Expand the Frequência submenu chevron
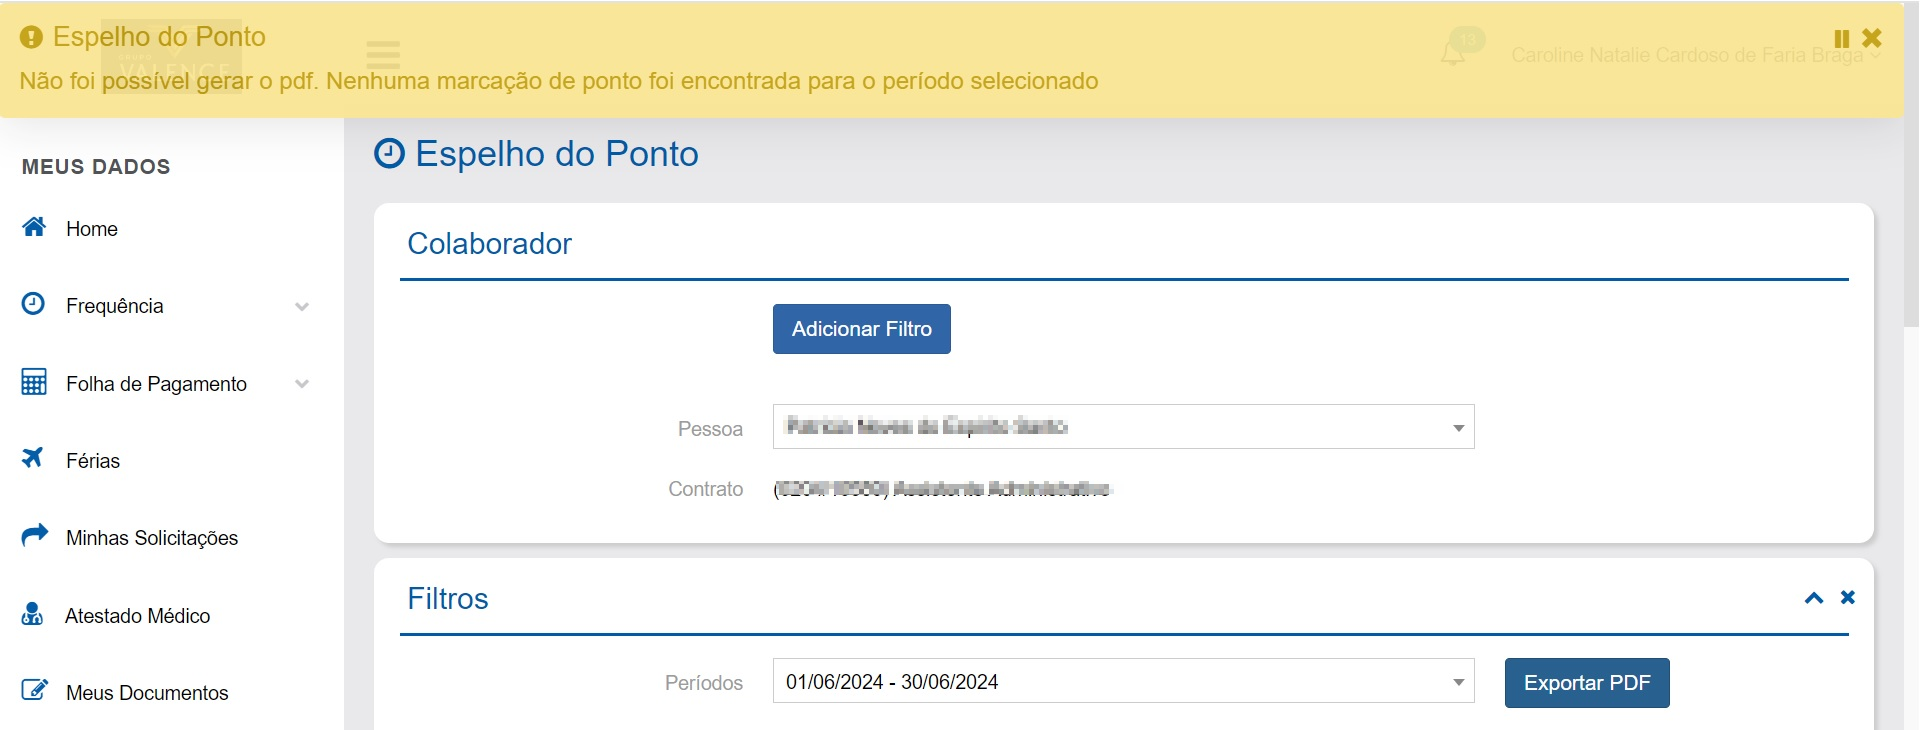This screenshot has width=1925, height=730. pyautogui.click(x=302, y=307)
